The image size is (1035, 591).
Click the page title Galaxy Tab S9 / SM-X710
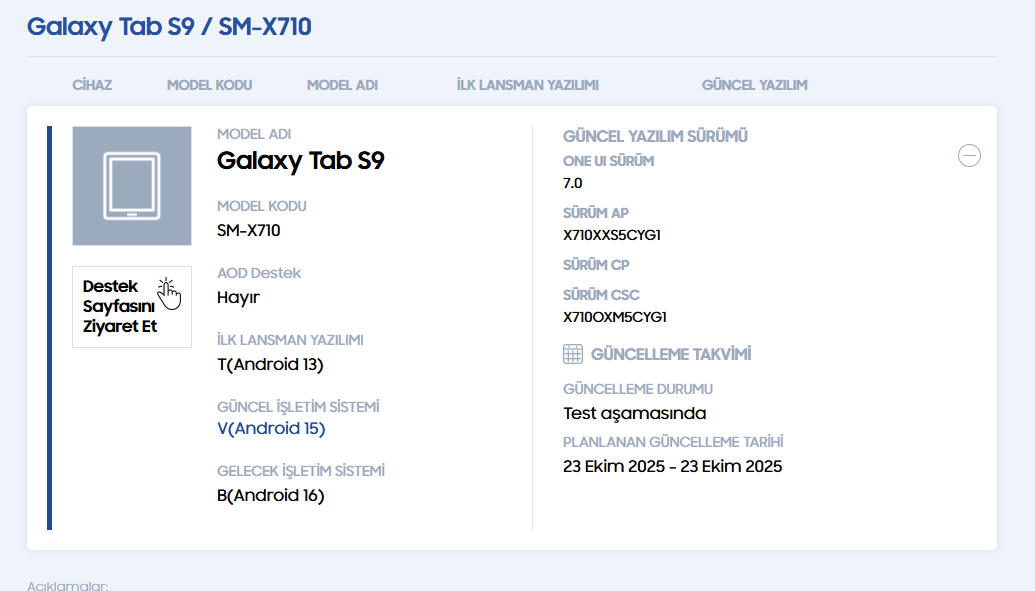coord(169,27)
